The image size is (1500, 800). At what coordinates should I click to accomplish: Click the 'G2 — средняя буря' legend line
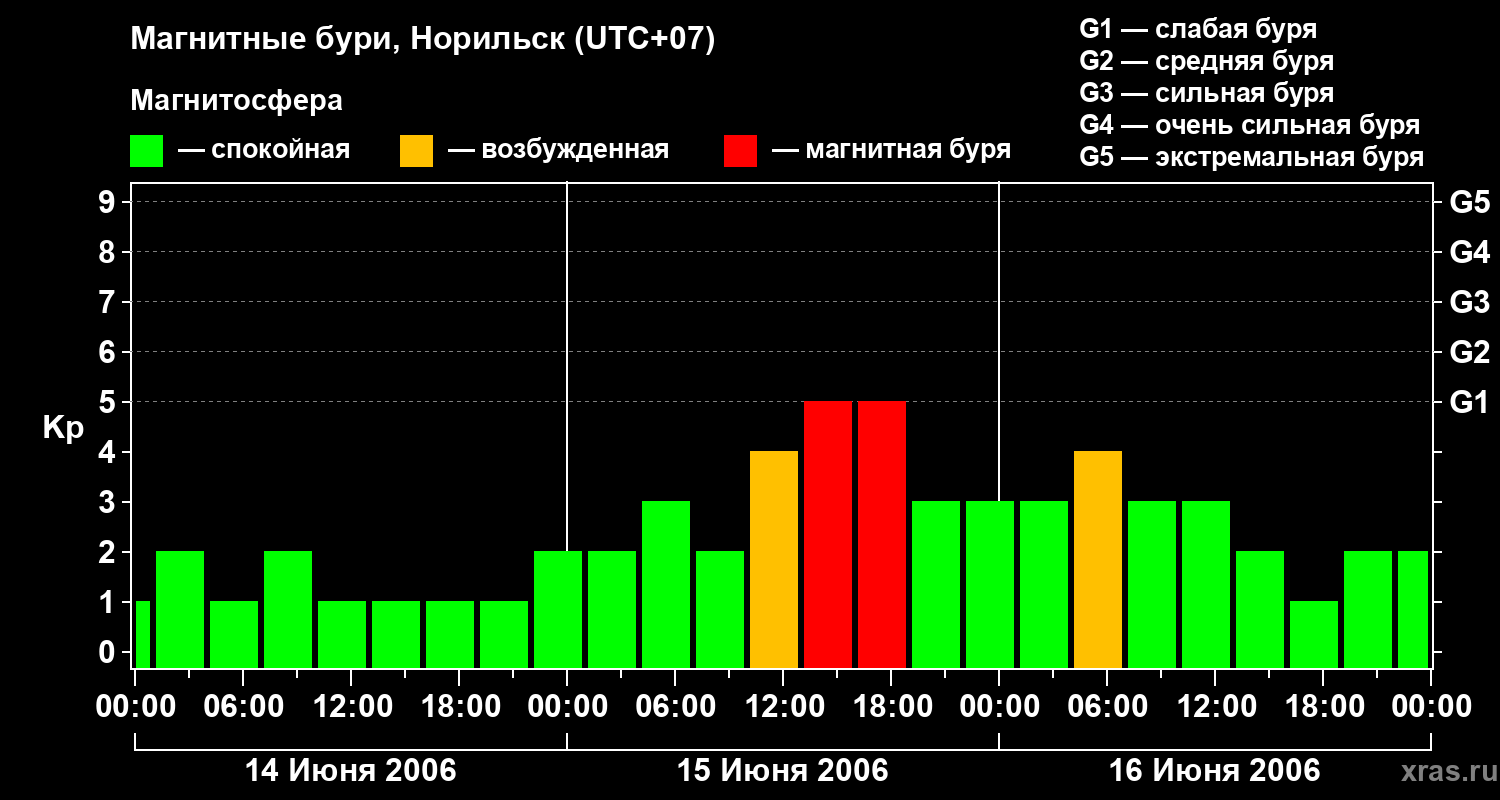[1206, 61]
